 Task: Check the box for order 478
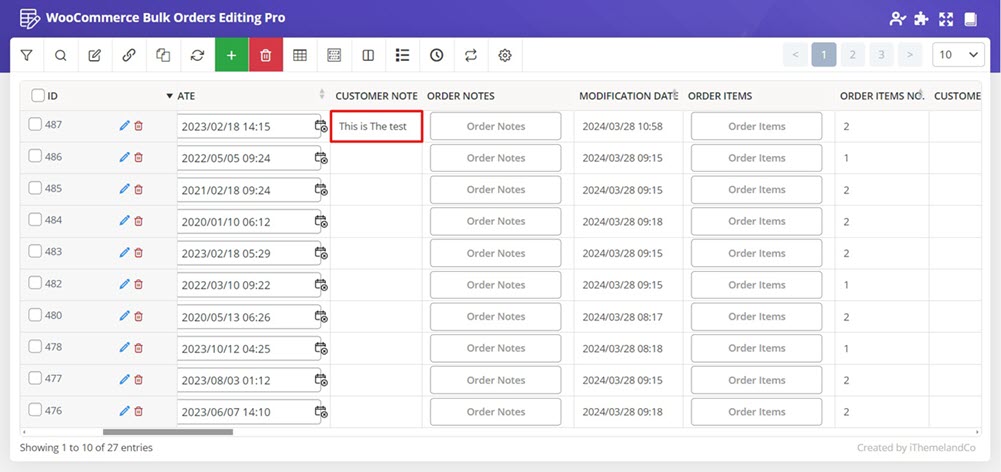34,347
